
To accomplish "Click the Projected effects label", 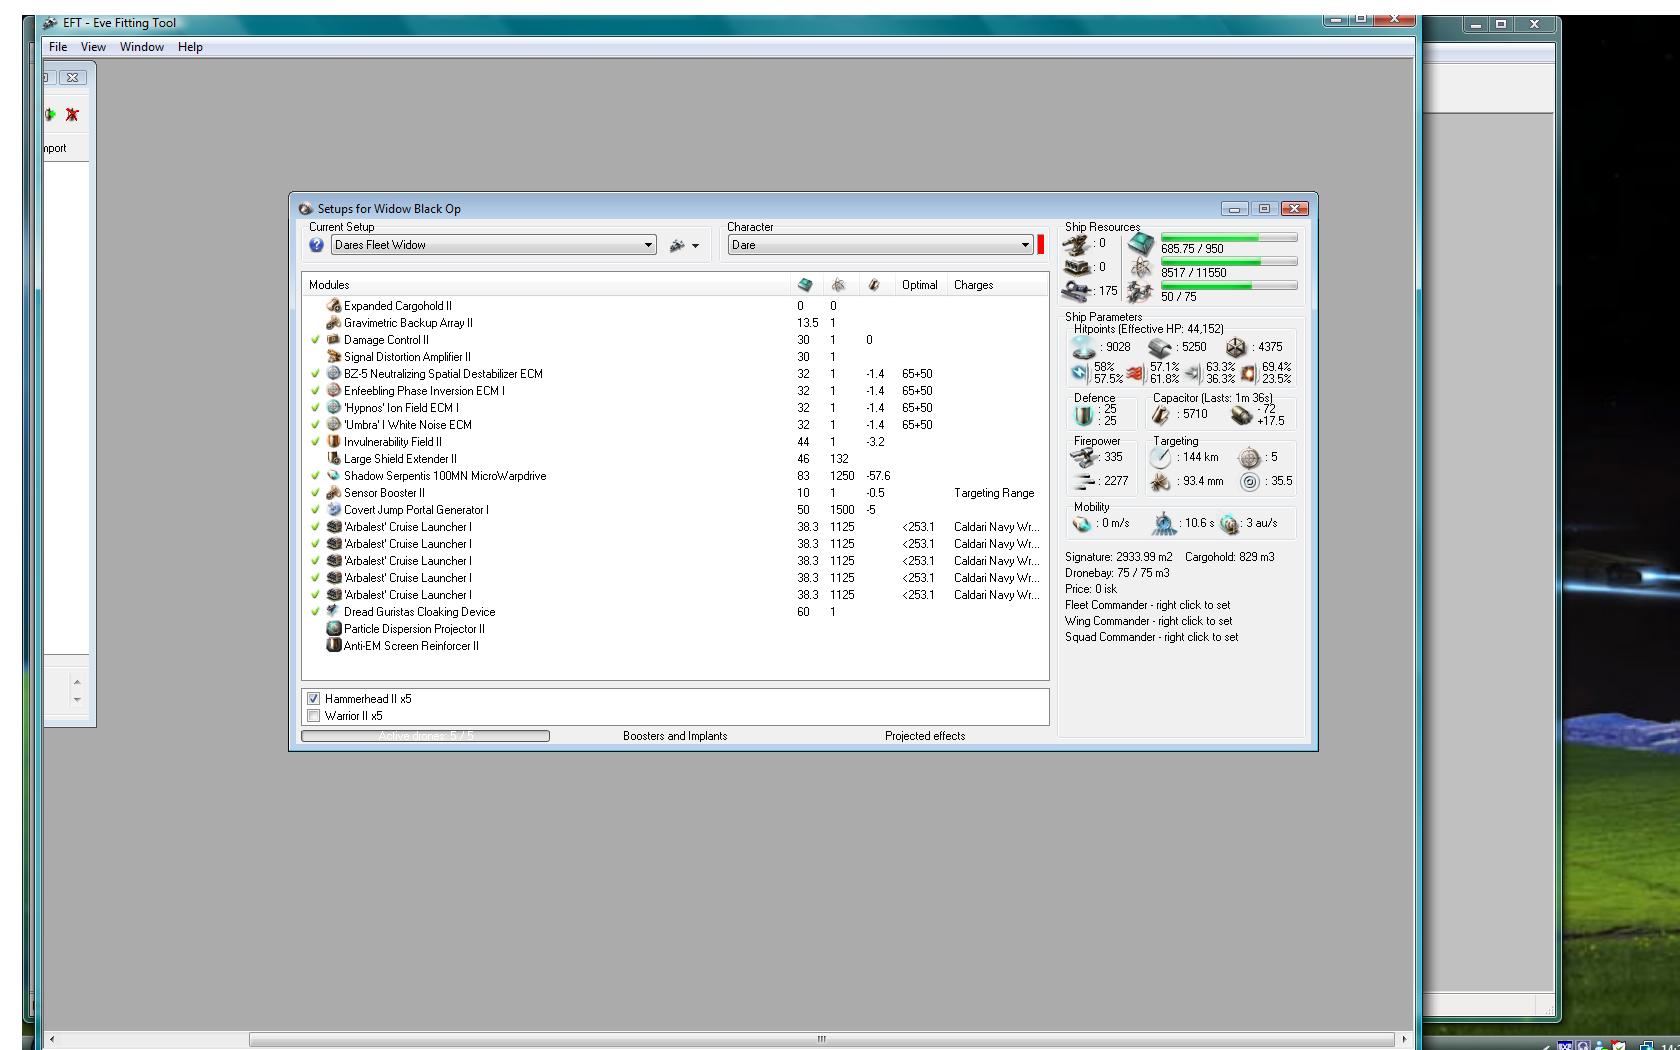I will pos(925,736).
